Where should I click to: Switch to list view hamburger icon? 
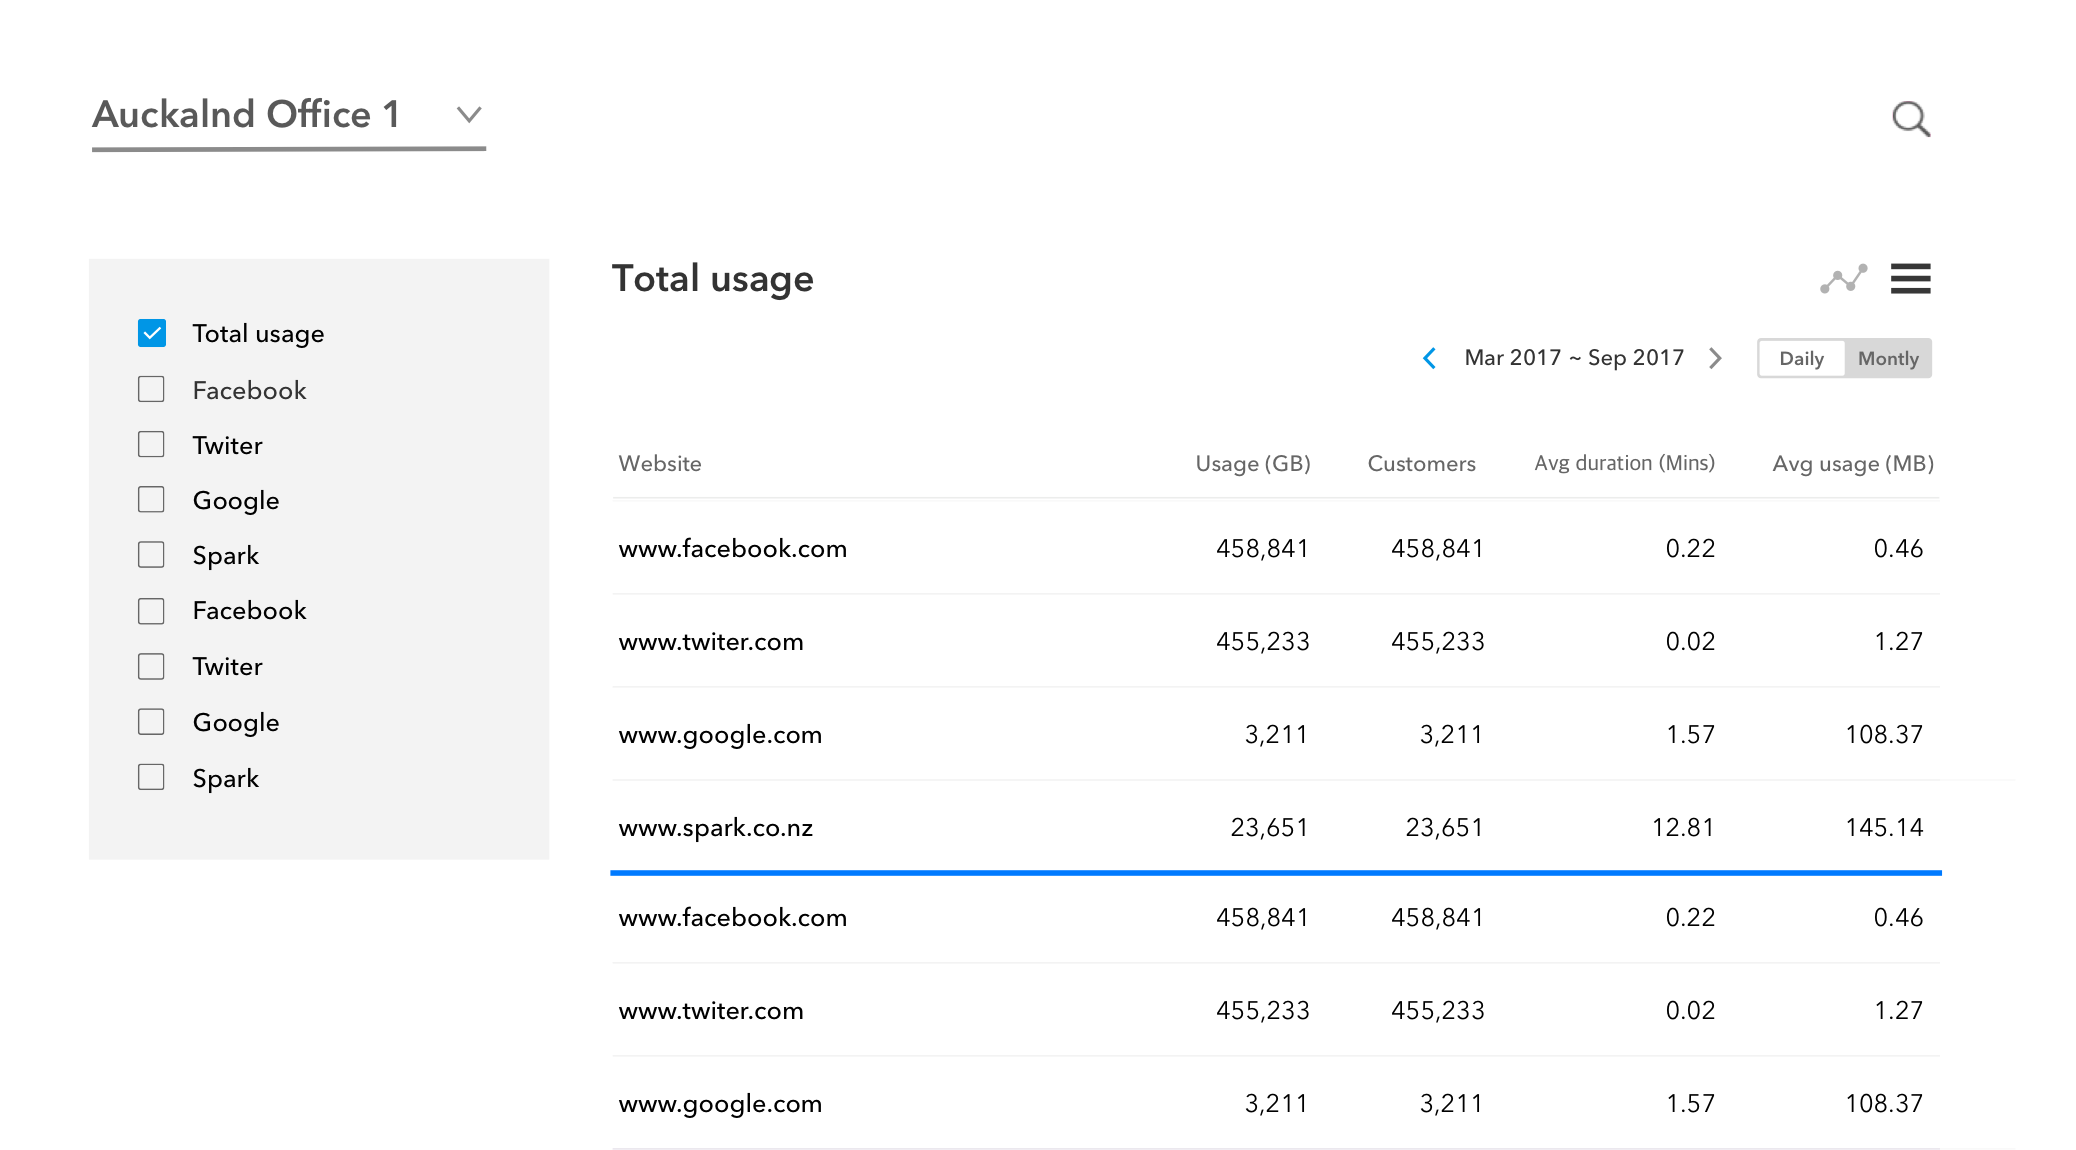pos(1910,279)
